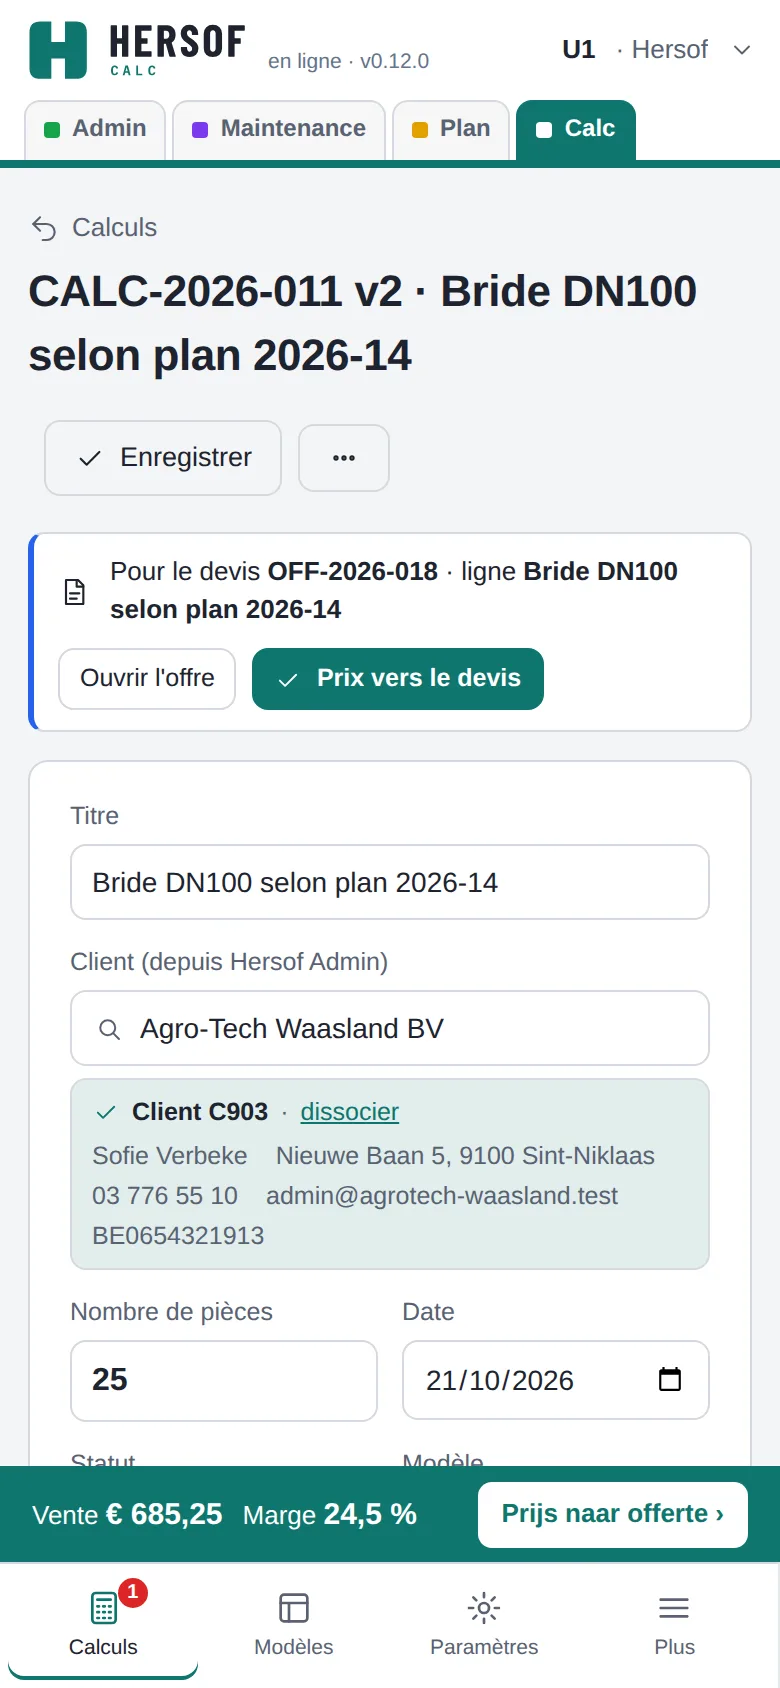Click the Client search field

pyautogui.click(x=390, y=1028)
